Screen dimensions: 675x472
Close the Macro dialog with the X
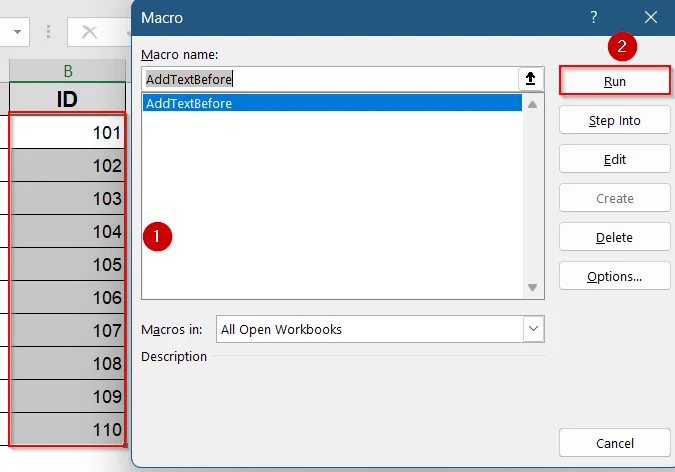tap(650, 17)
